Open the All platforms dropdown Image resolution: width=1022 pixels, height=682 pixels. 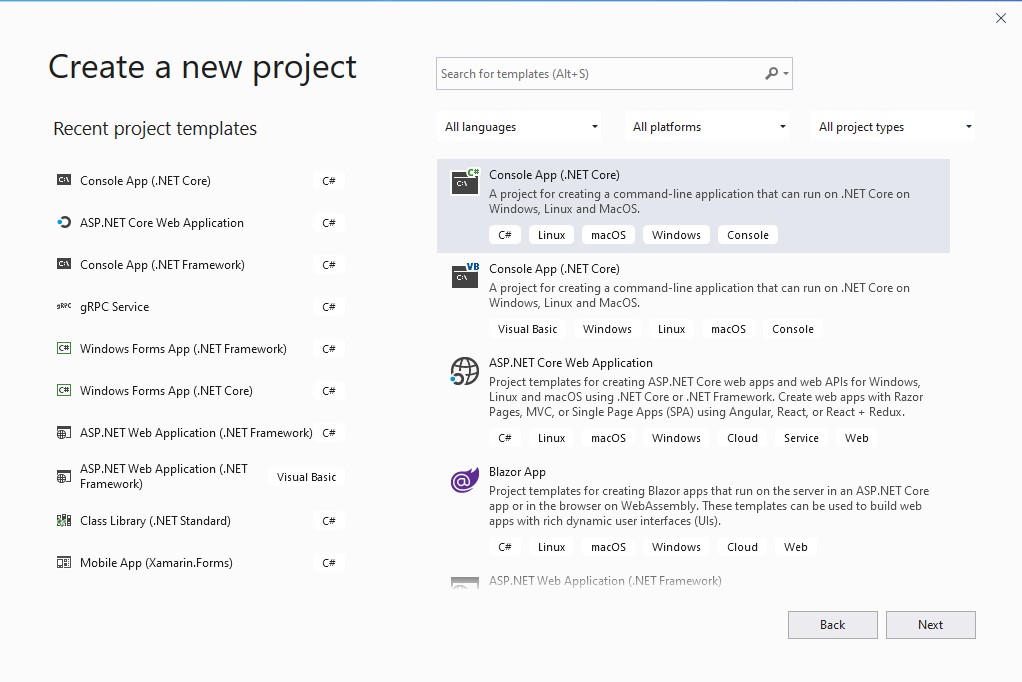[707, 126]
